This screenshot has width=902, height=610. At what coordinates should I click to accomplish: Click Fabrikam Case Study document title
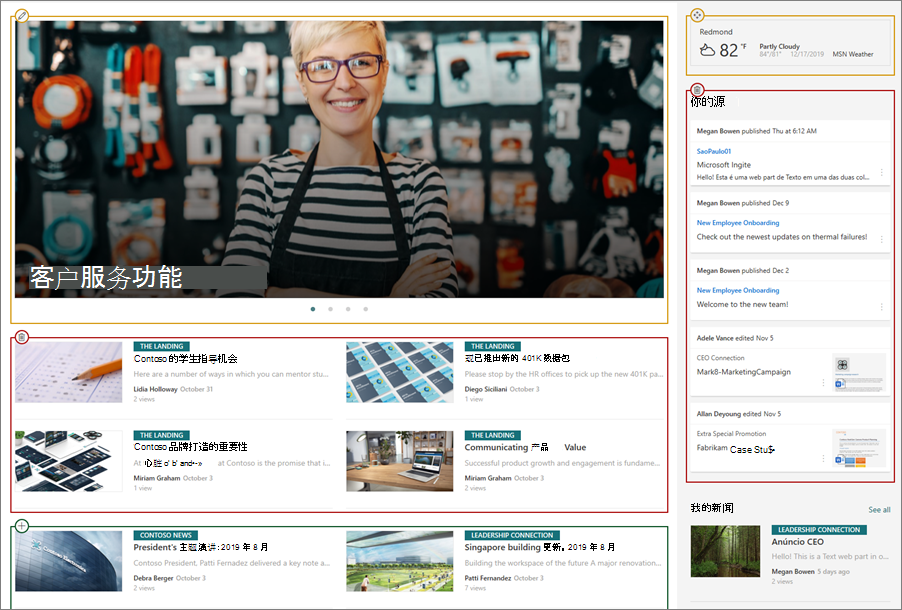tap(736, 449)
